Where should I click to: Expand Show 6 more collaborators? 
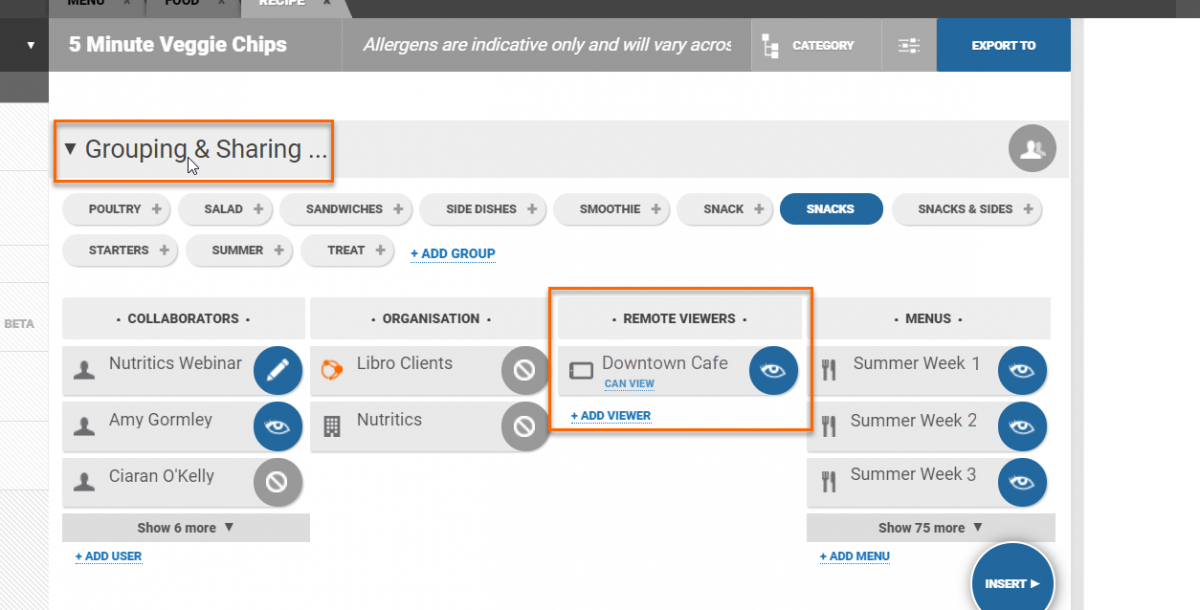[x=185, y=528]
